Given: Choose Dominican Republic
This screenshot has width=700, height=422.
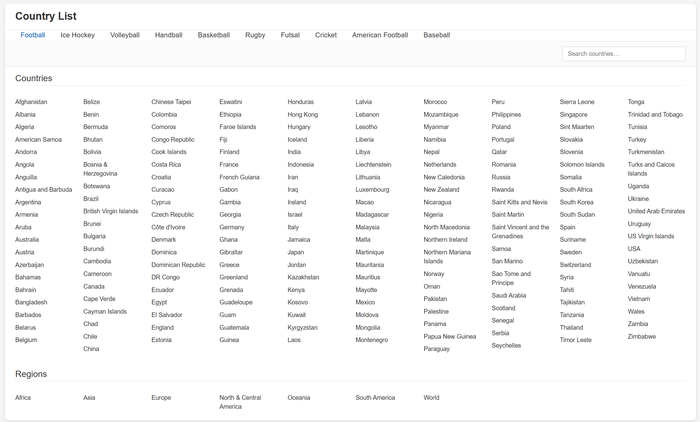Looking at the screenshot, I should coord(179,264).
